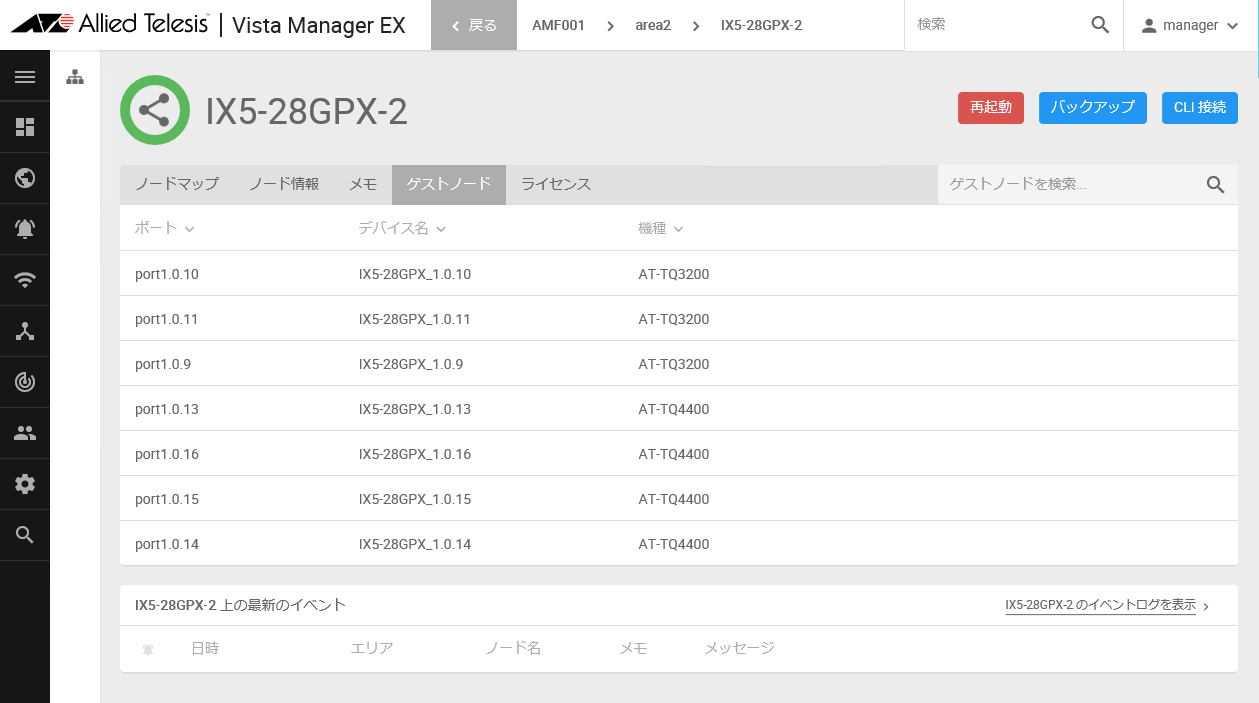Click the ノード名 event column header
This screenshot has width=1259, height=703.
tap(513, 648)
